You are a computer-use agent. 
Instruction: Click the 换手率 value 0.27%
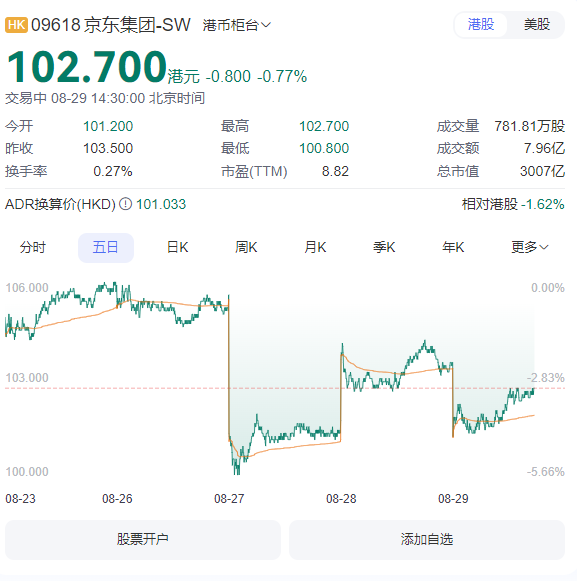coord(113,172)
